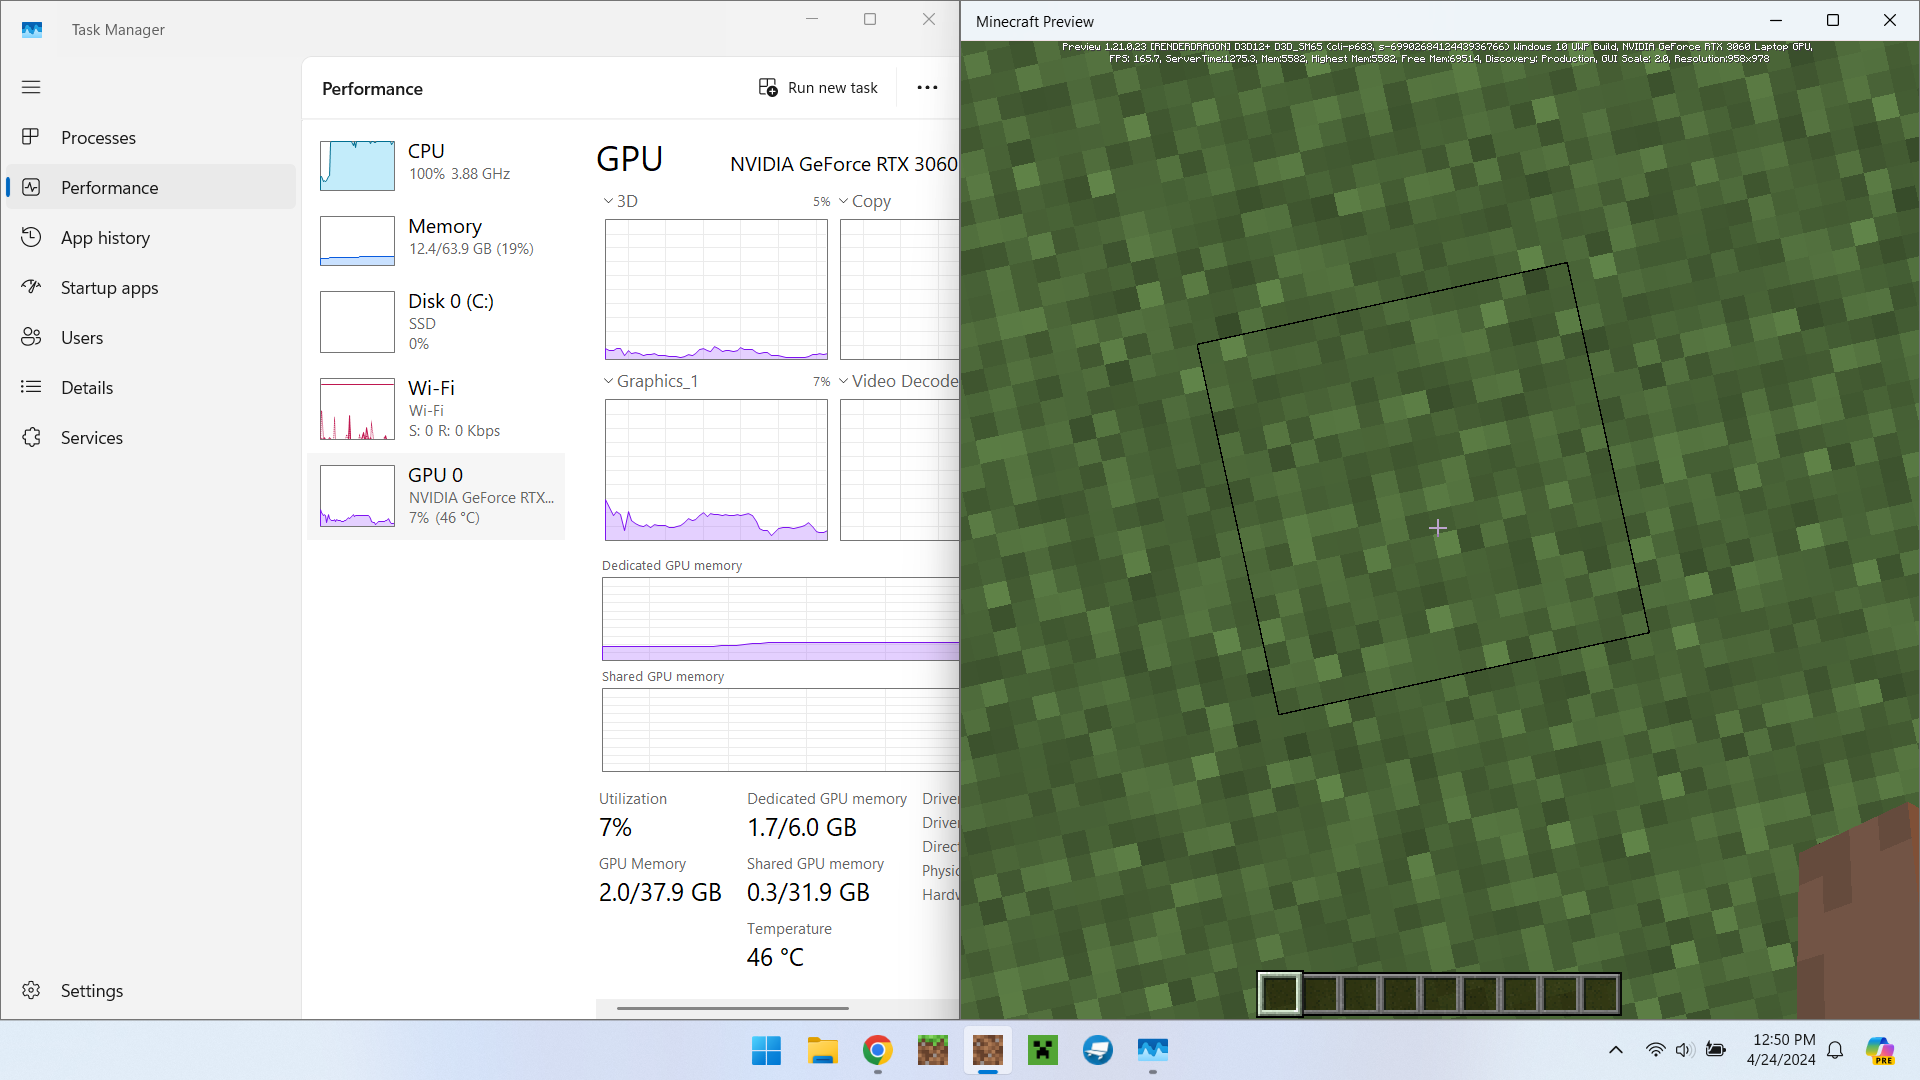The width and height of the screenshot is (1920, 1080).
Task: Select the Performance tab in sidebar
Action: 109,187
